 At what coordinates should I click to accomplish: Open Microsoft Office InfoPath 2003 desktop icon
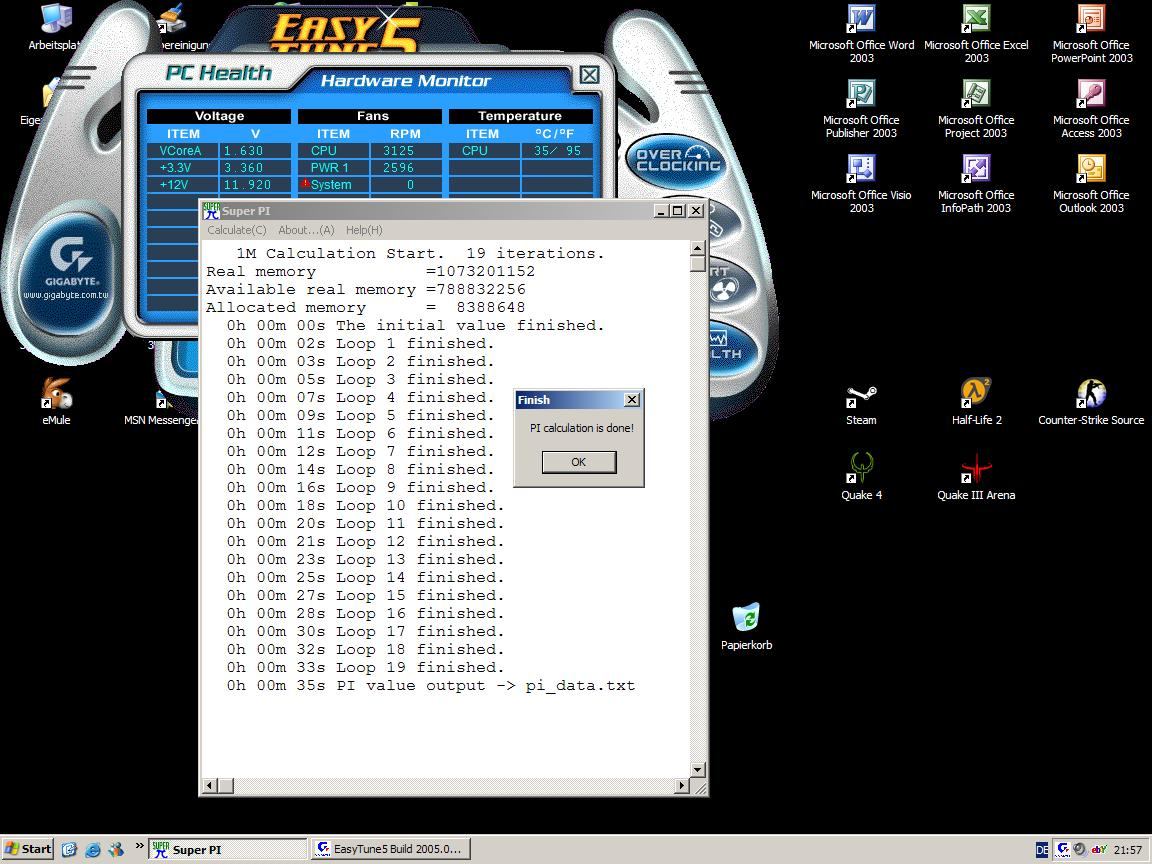(976, 183)
